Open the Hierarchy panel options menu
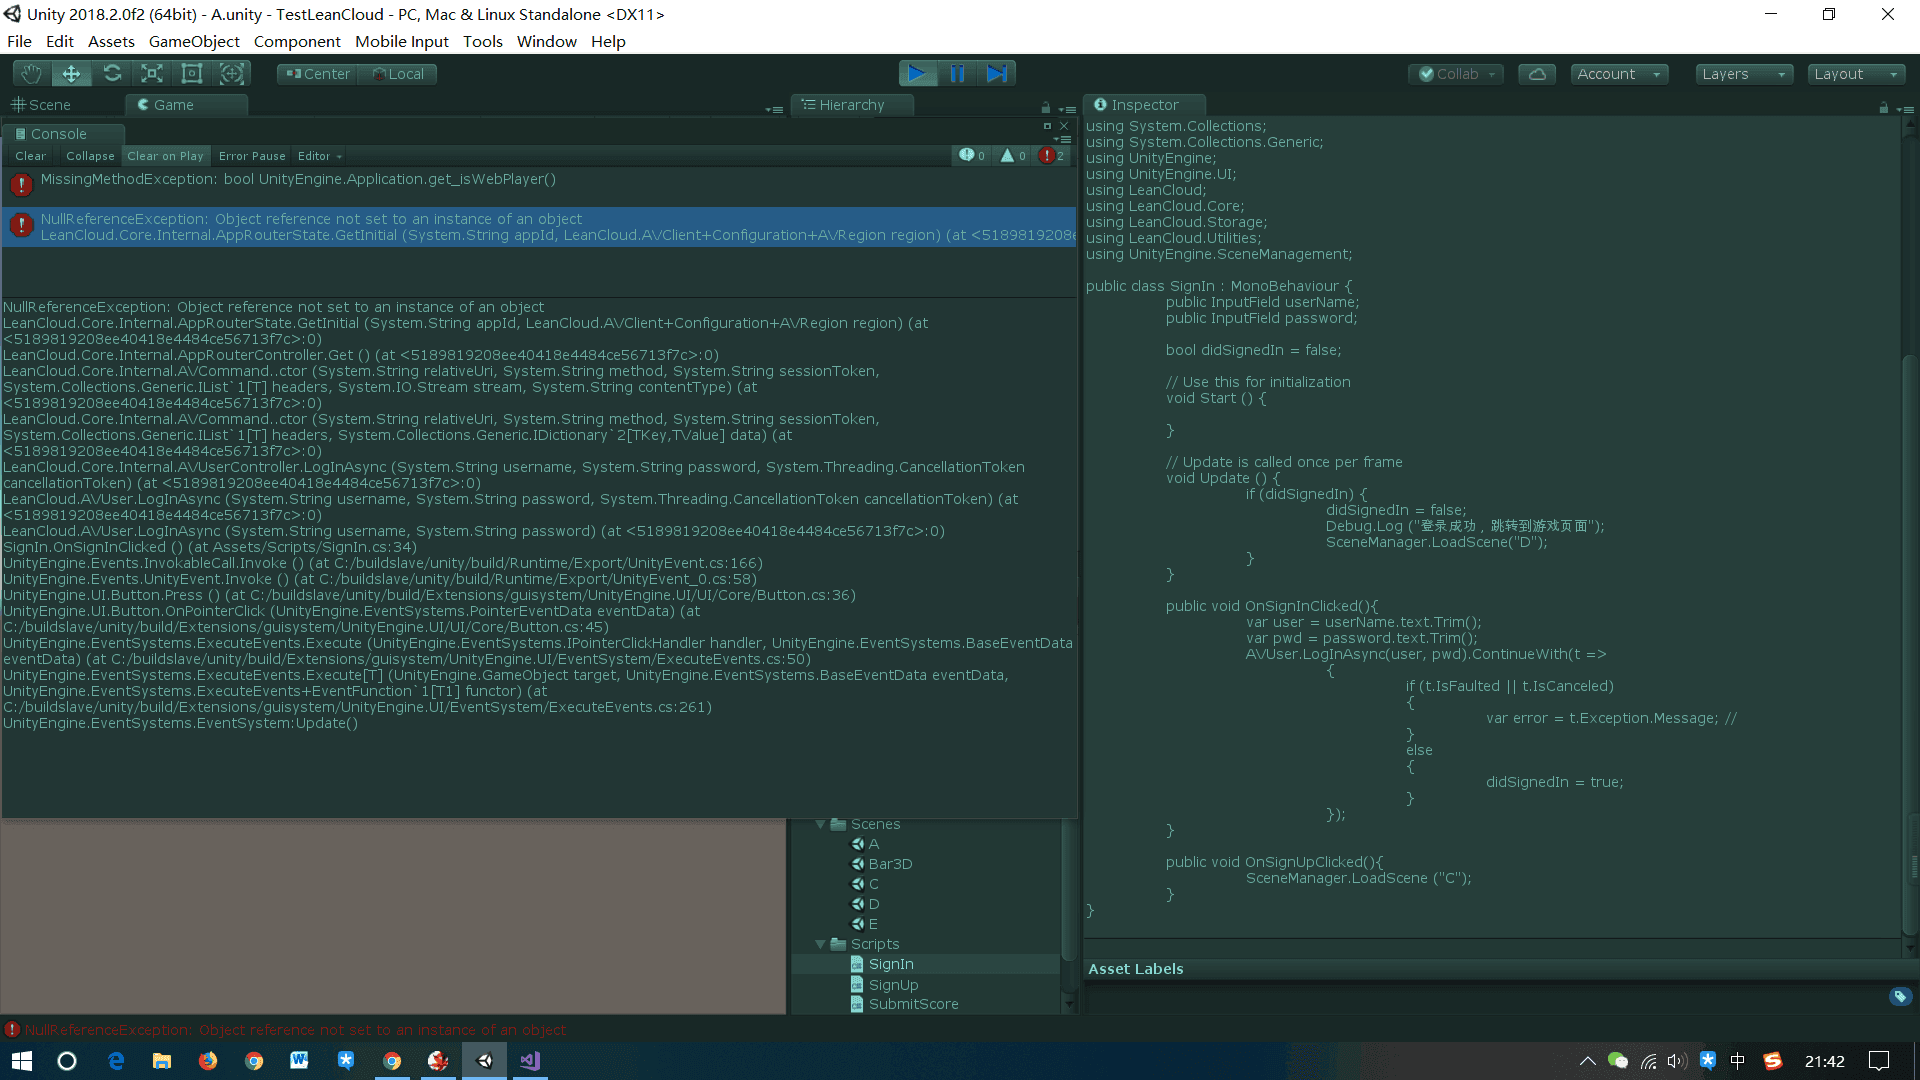1920x1080 pixels. 1066,108
